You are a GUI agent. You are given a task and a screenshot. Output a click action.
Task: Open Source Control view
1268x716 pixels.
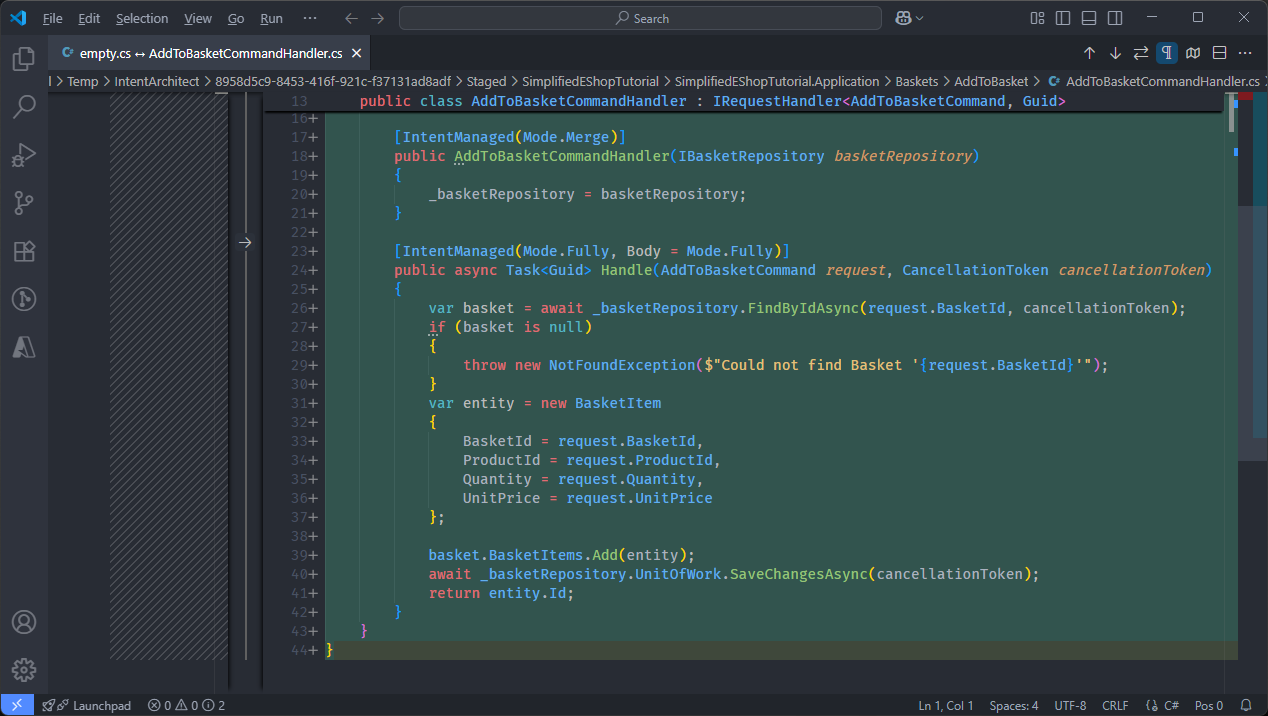[24, 203]
